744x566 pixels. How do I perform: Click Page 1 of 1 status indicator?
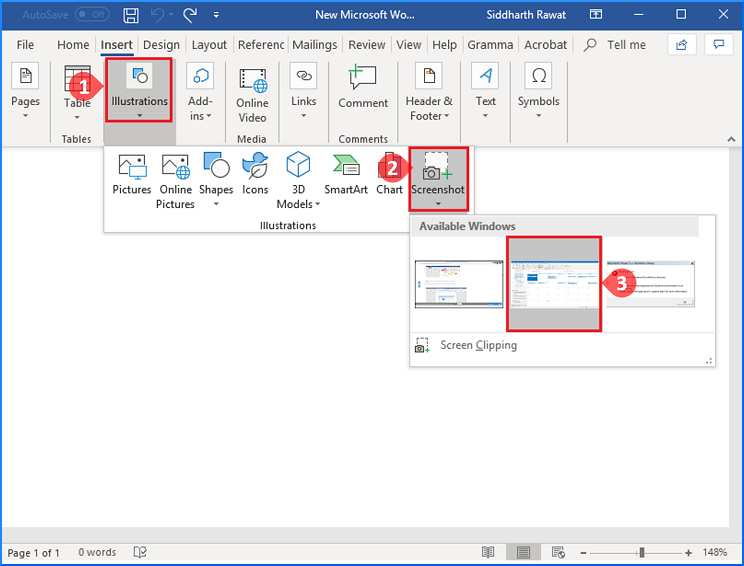pyautogui.click(x=34, y=553)
